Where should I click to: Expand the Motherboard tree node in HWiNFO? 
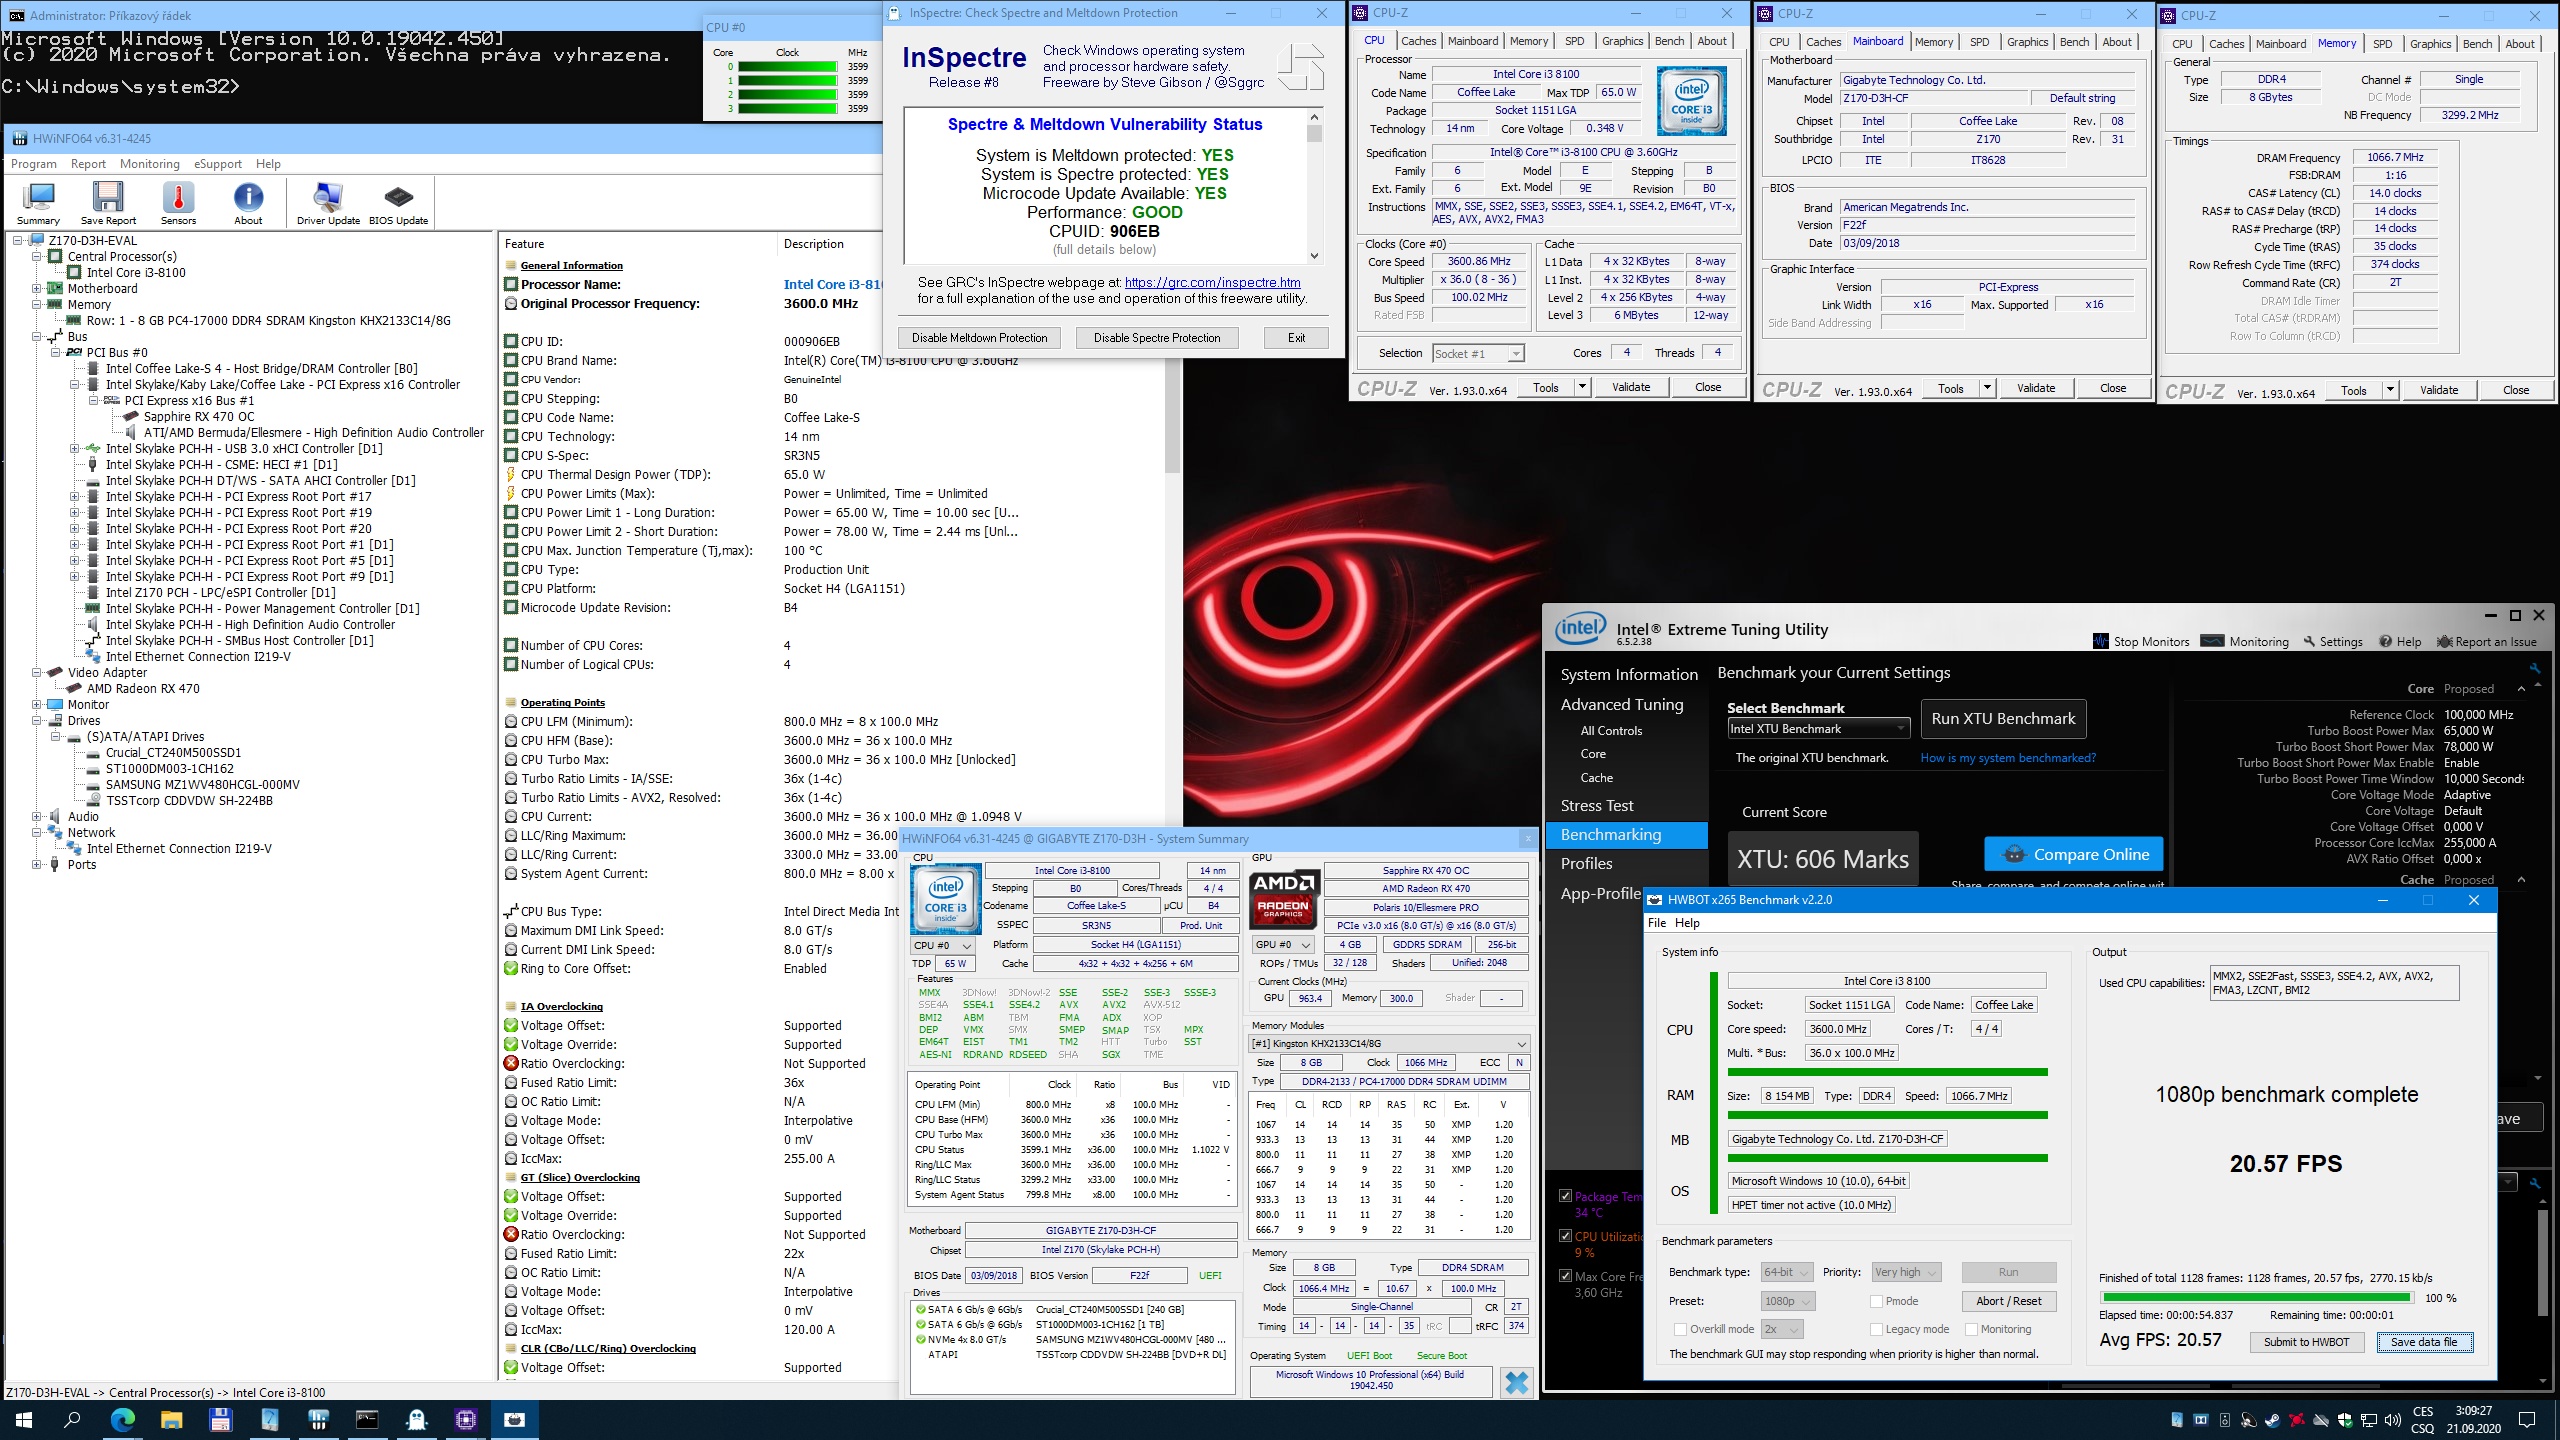pyautogui.click(x=37, y=289)
